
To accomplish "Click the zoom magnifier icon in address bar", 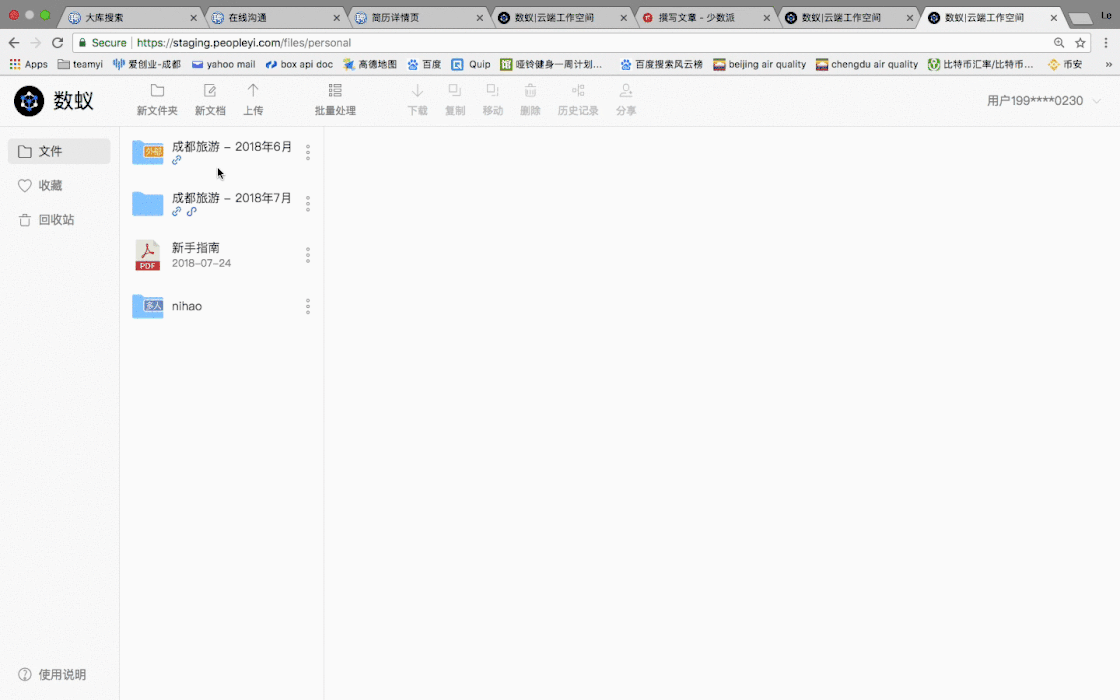I will coord(1059,43).
